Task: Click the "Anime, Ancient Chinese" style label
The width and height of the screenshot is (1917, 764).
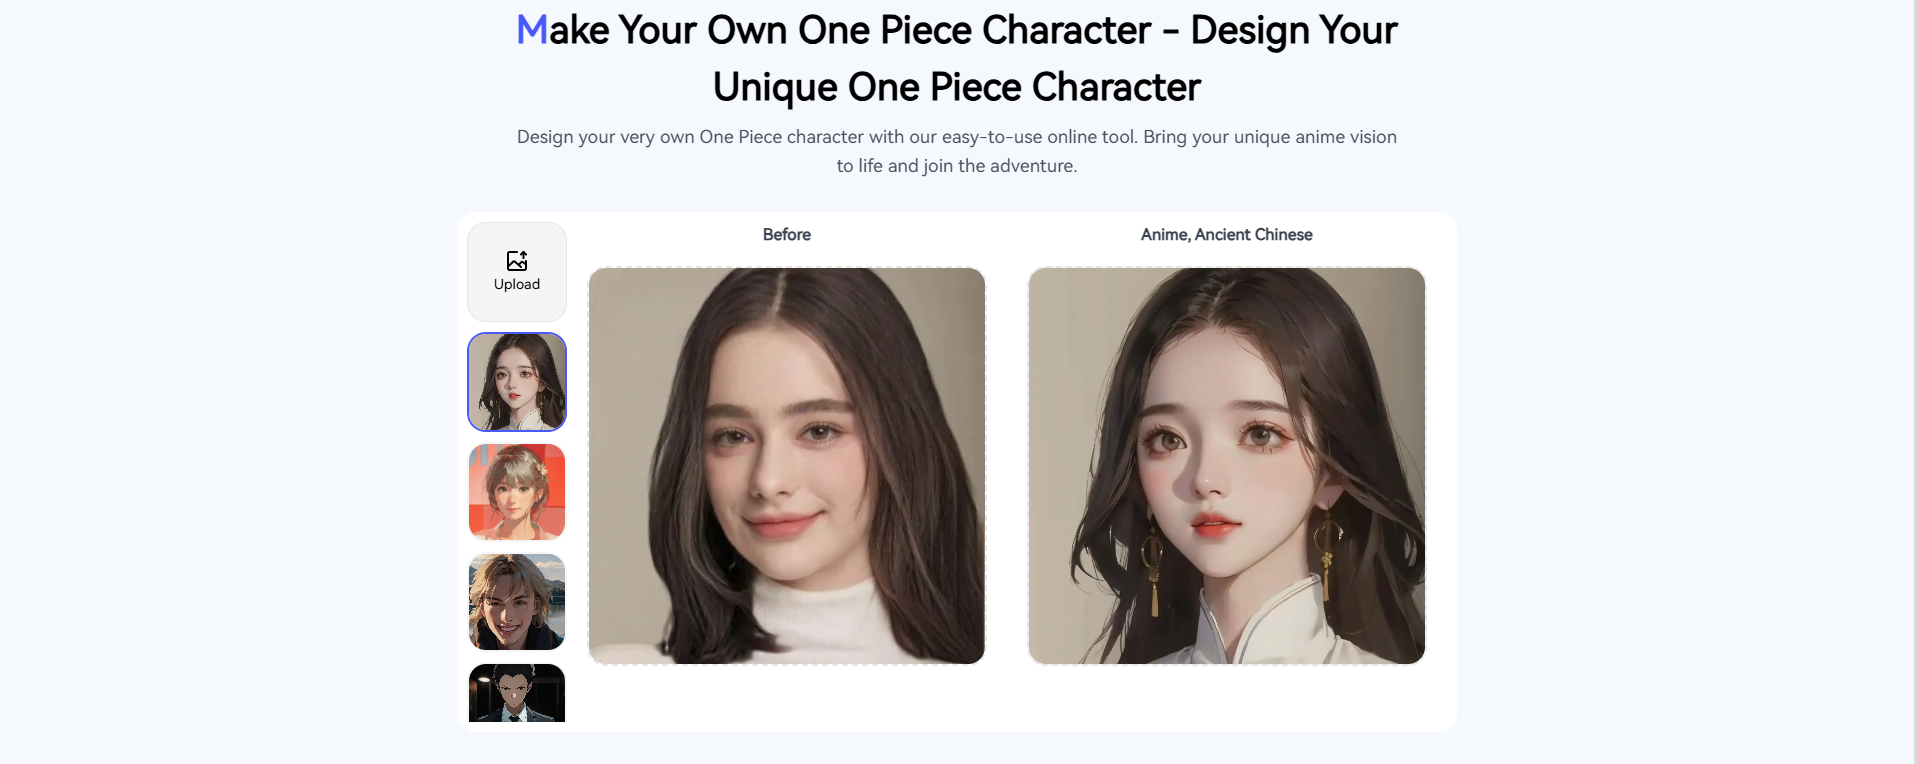Action: click(x=1226, y=235)
